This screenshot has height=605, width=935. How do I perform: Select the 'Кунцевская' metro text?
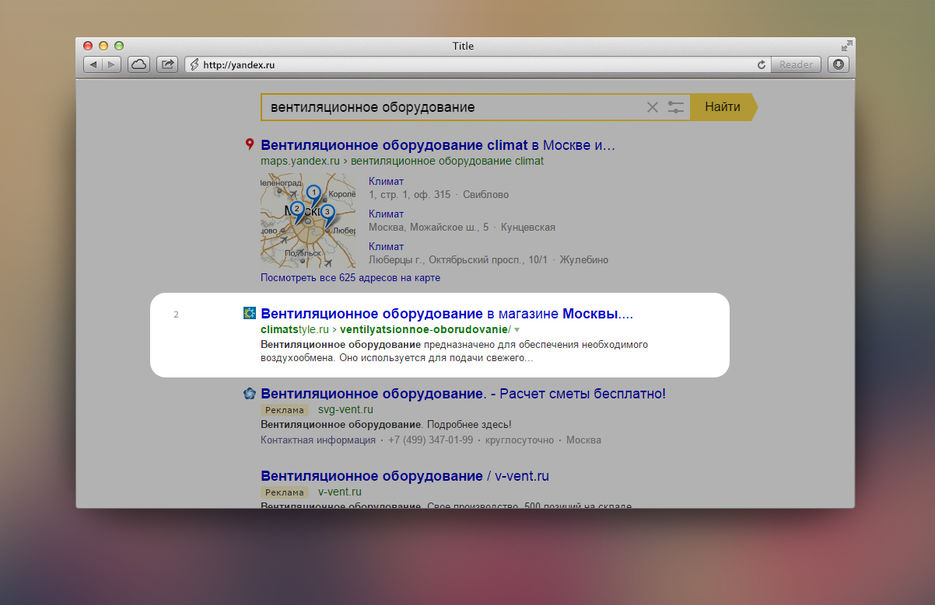pos(528,227)
